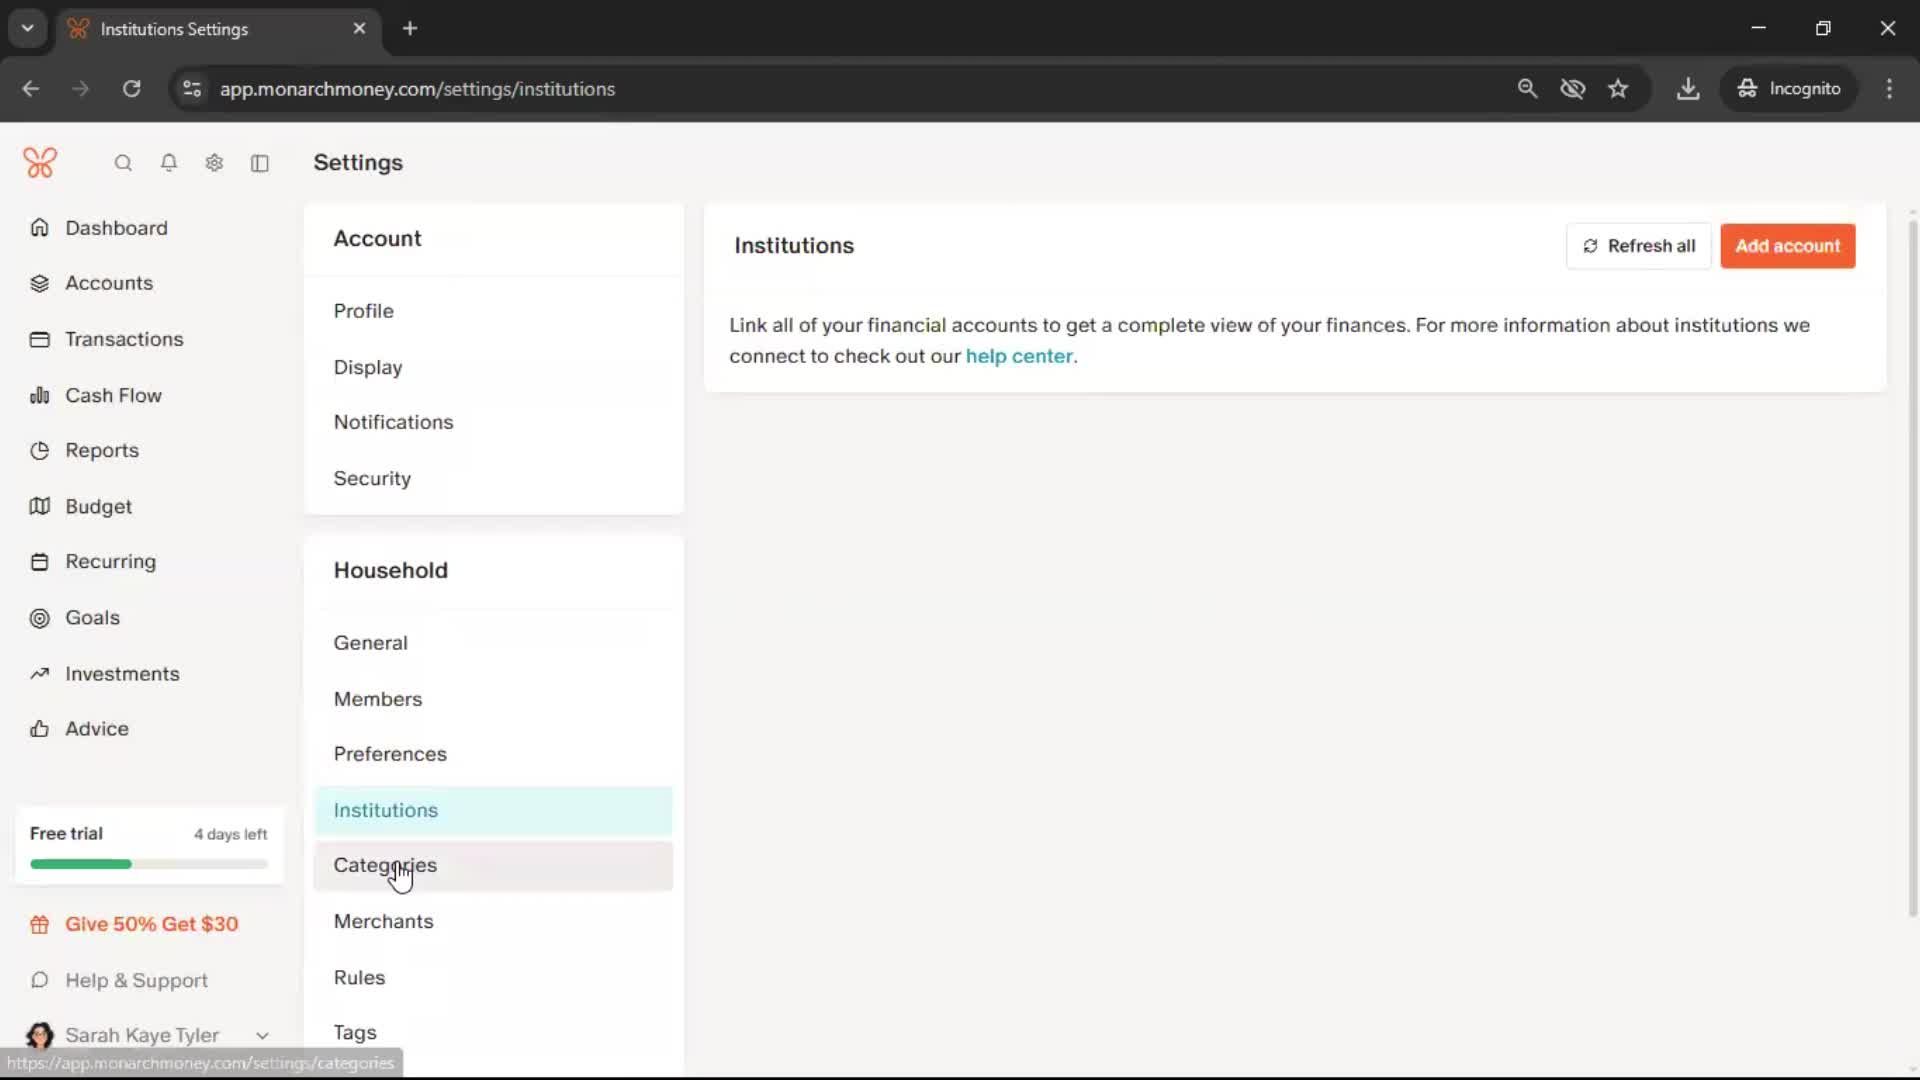This screenshot has width=1920, height=1080.
Task: Click the settings gear icon
Action: pyautogui.click(x=214, y=163)
